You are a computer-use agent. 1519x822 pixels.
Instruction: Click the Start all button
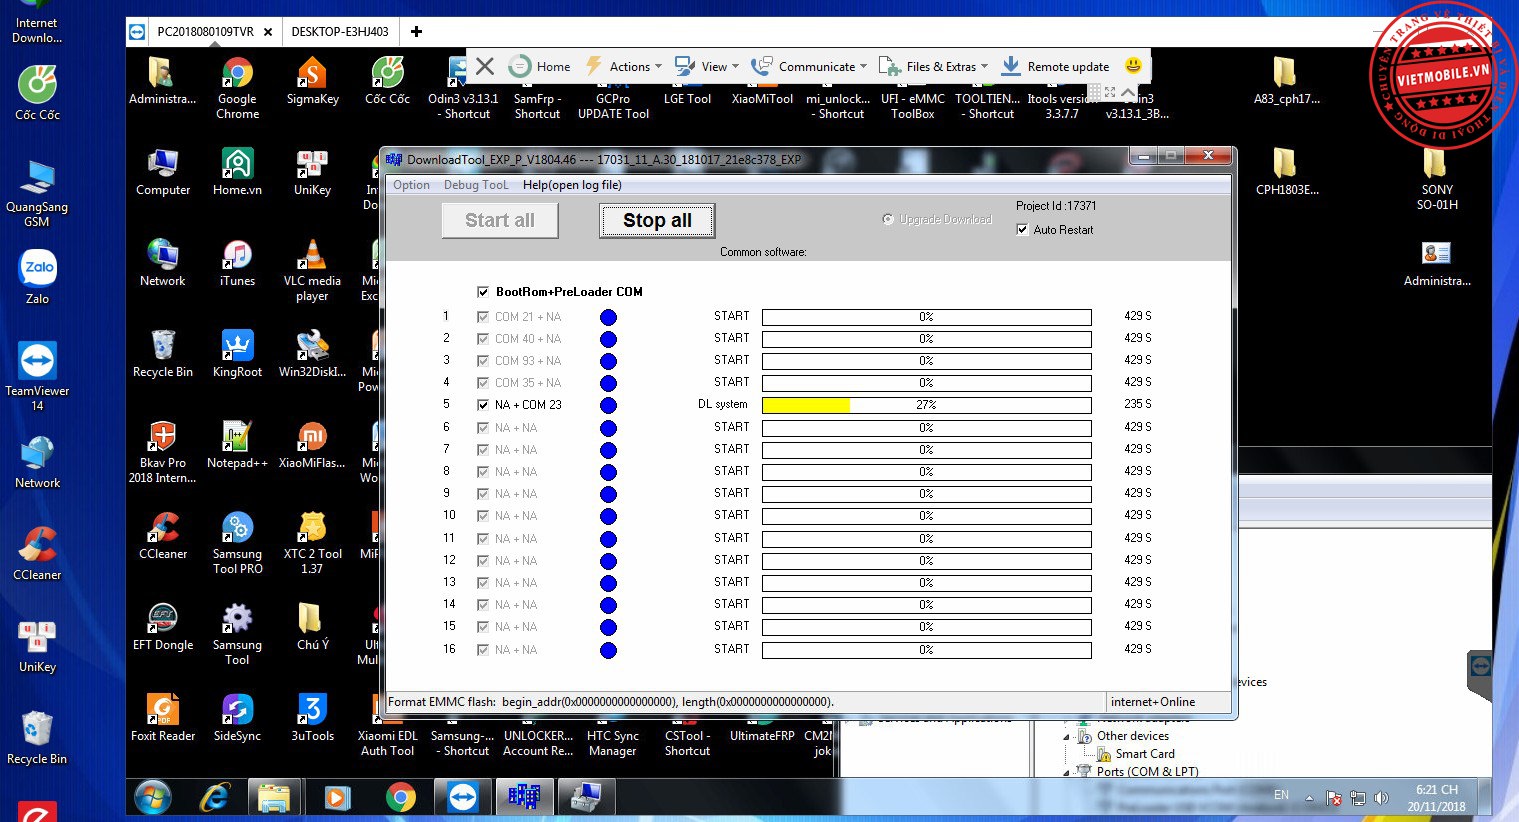500,221
